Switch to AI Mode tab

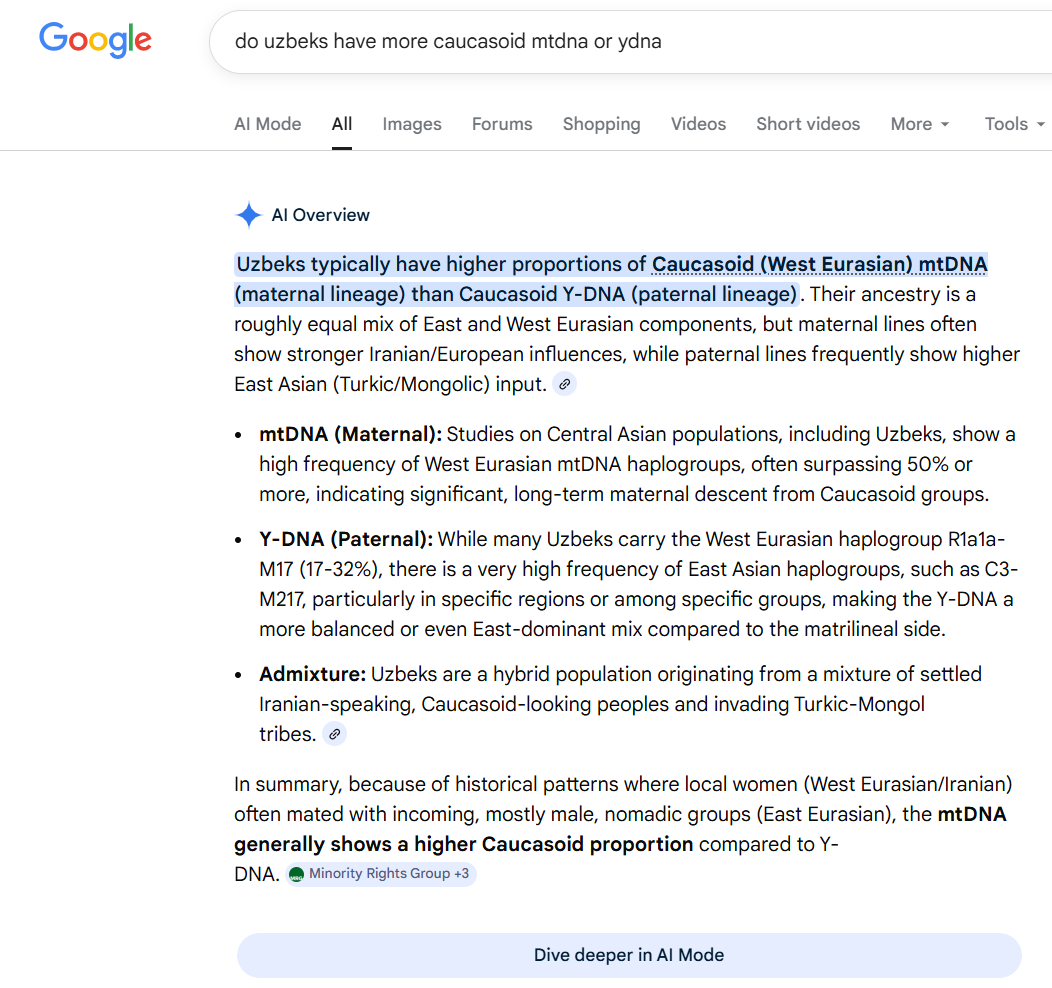[268, 124]
